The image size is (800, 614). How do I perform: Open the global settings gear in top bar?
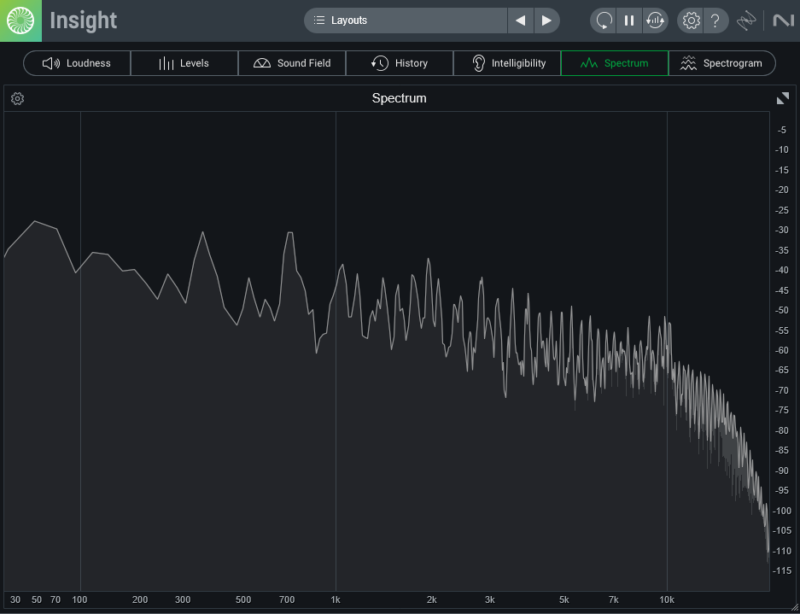point(691,20)
